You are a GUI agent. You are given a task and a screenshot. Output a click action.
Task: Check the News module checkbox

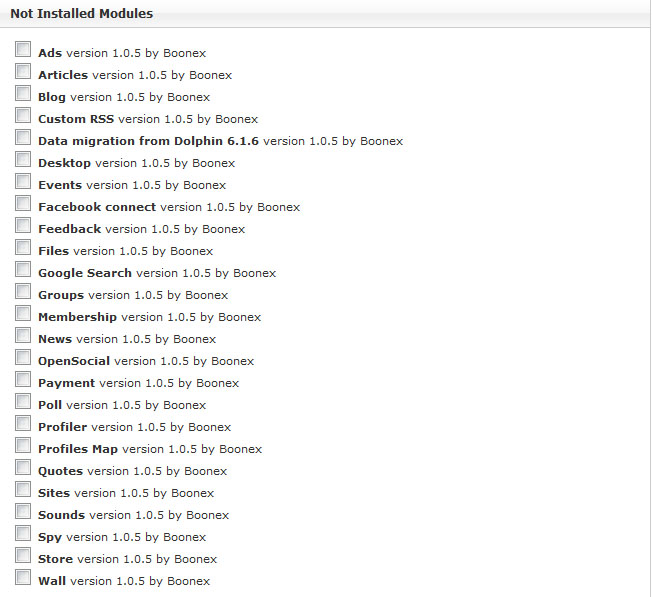point(23,335)
